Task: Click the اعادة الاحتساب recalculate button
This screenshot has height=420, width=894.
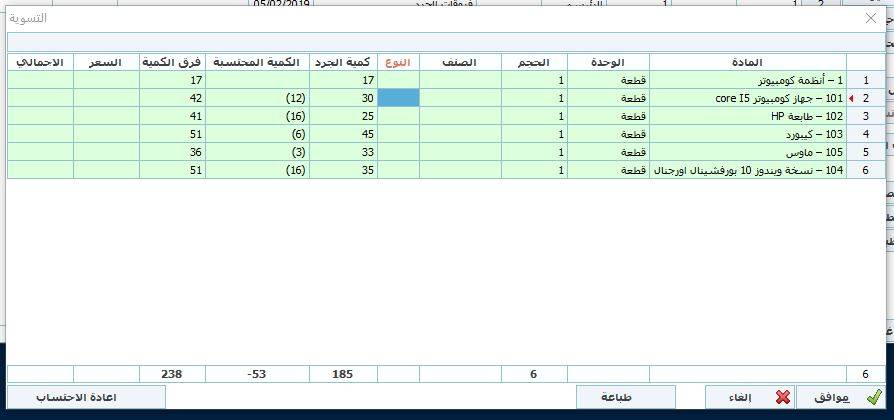Action: click(86, 397)
